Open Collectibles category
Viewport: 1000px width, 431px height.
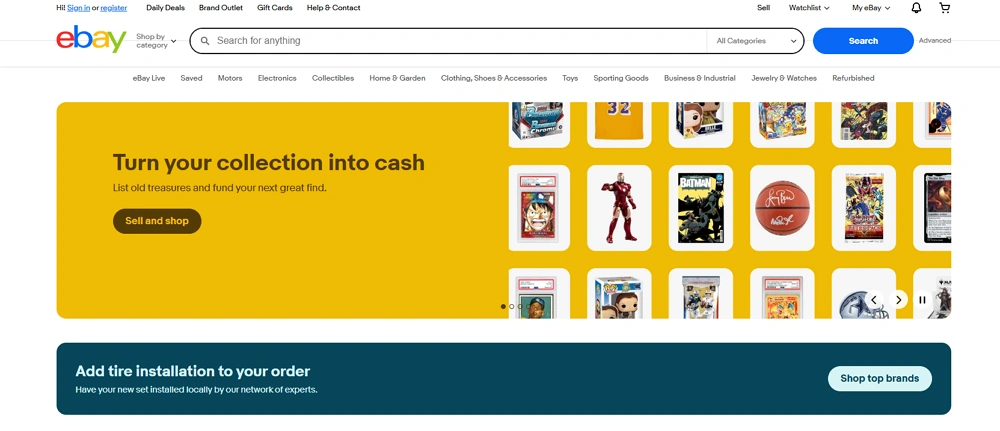click(x=333, y=78)
